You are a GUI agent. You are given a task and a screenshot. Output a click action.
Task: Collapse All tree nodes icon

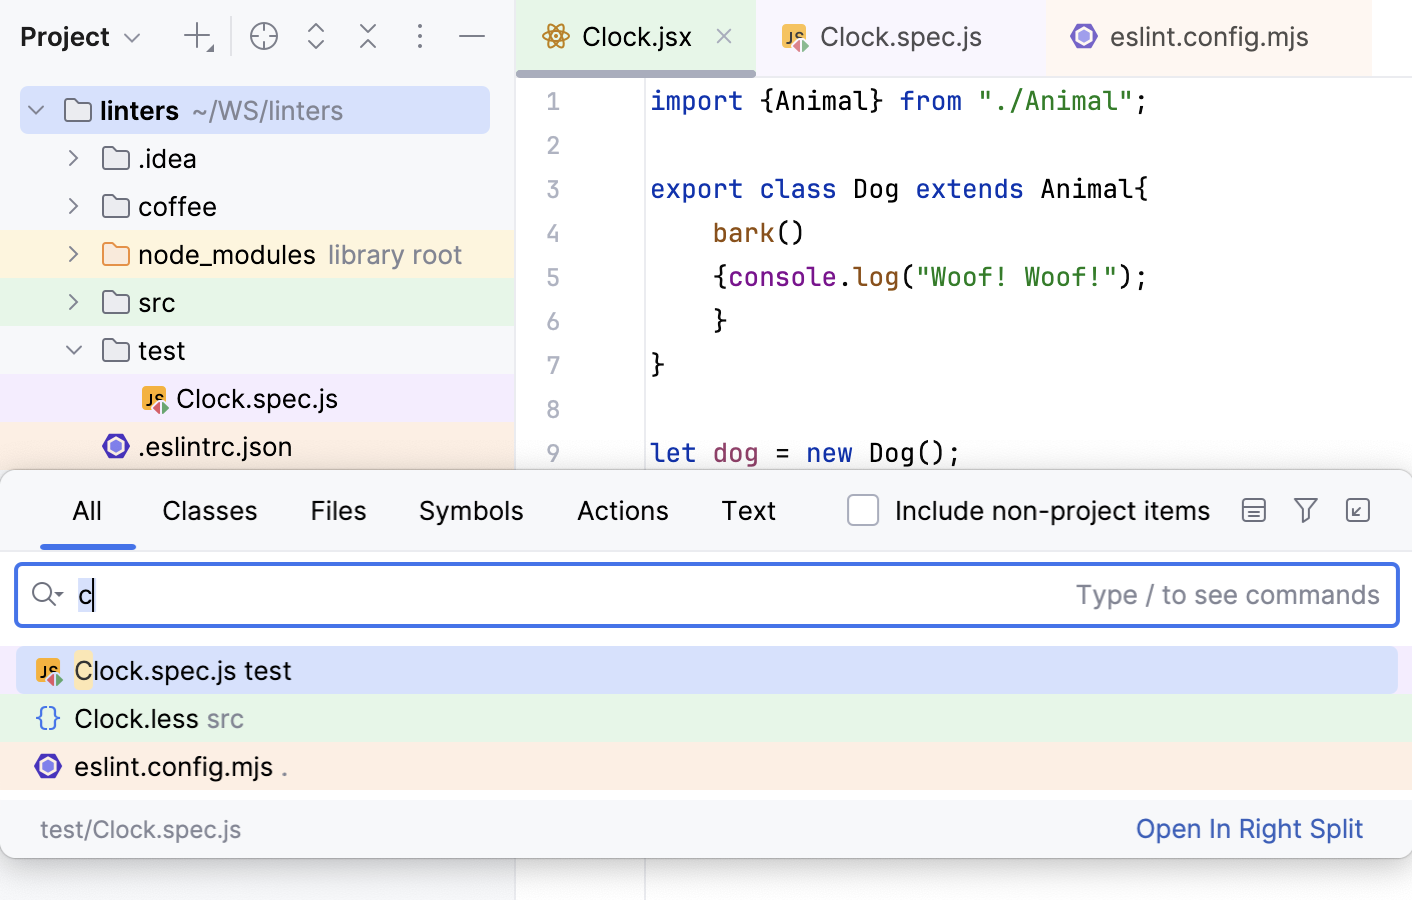tap(368, 37)
